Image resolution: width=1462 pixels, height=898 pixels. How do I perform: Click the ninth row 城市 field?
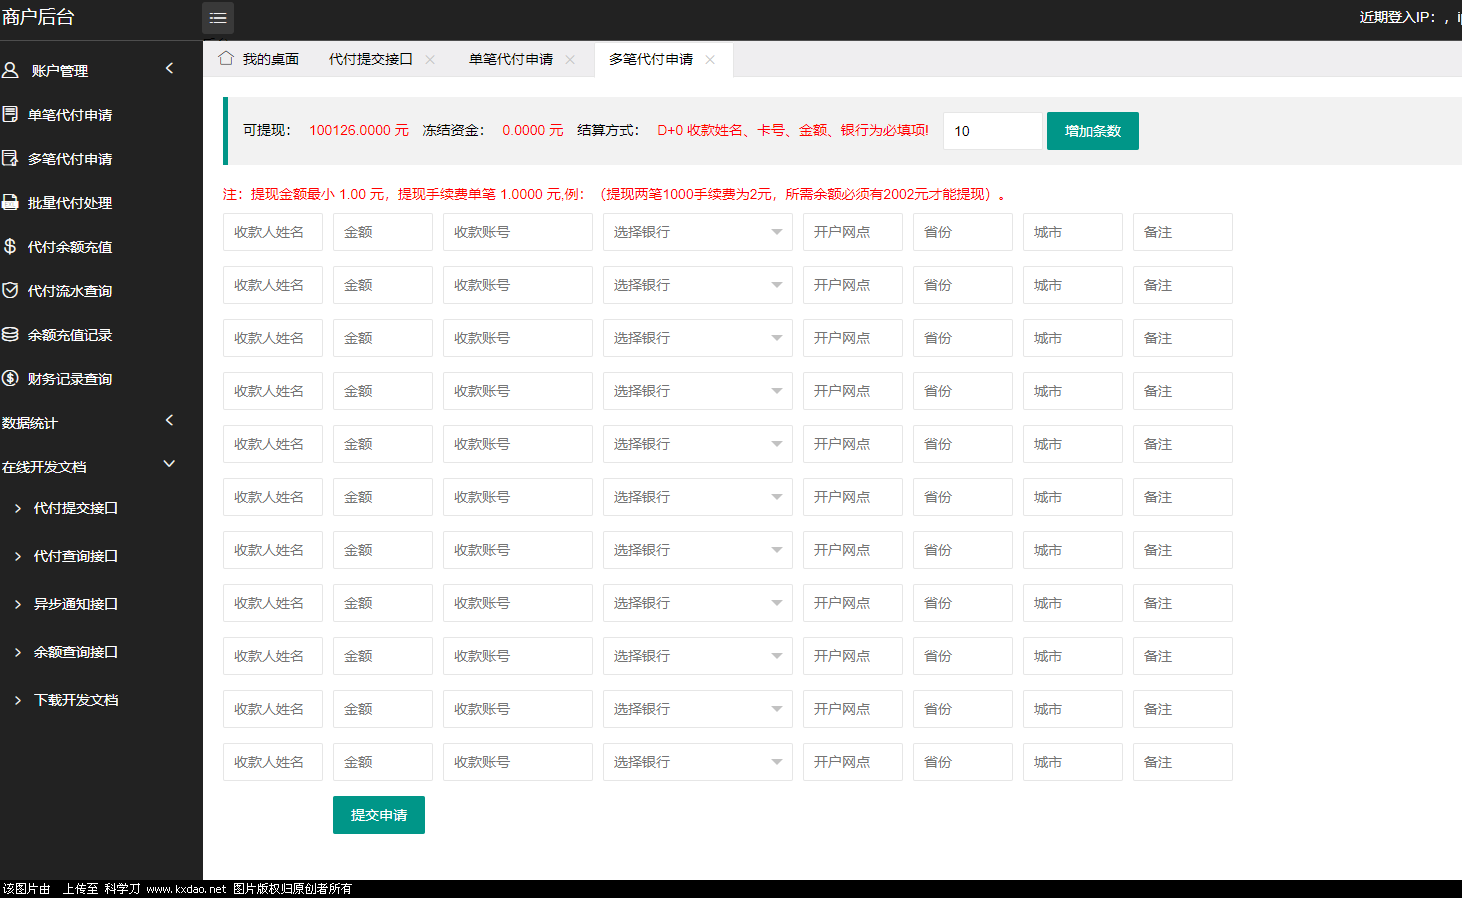[x=1073, y=656]
